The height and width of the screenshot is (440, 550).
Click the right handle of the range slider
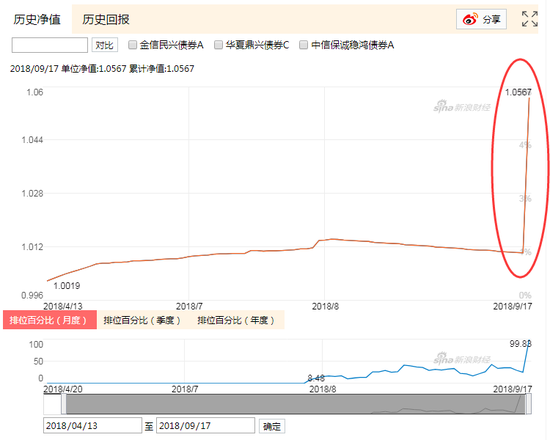pyautogui.click(x=528, y=404)
